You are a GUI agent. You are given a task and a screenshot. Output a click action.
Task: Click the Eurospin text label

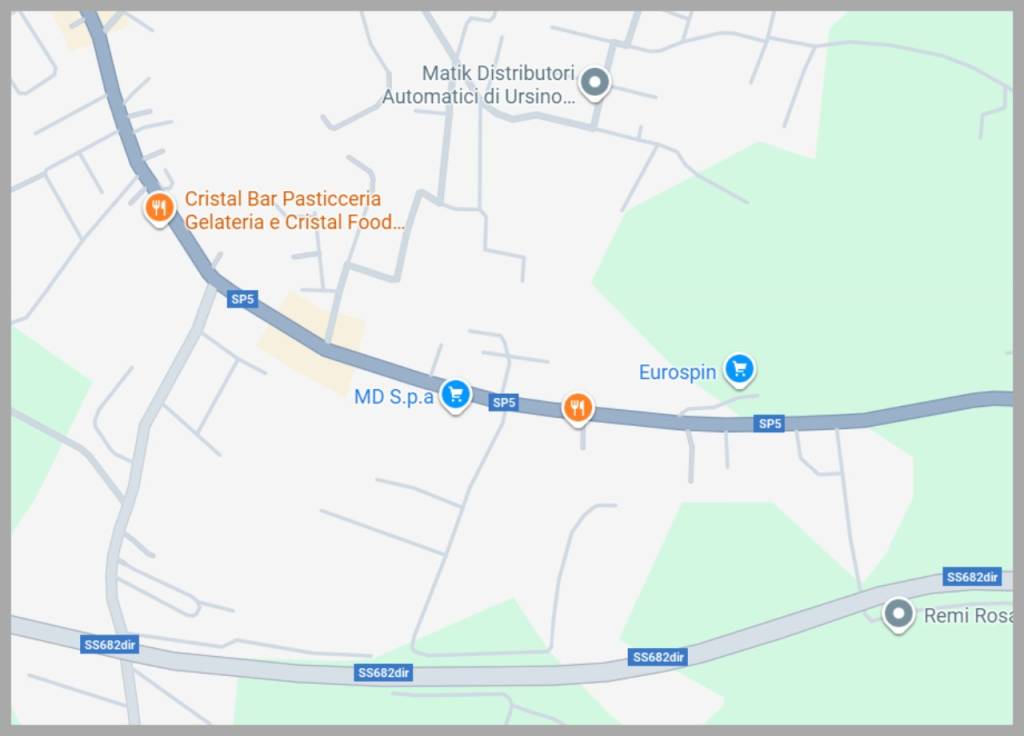point(677,372)
